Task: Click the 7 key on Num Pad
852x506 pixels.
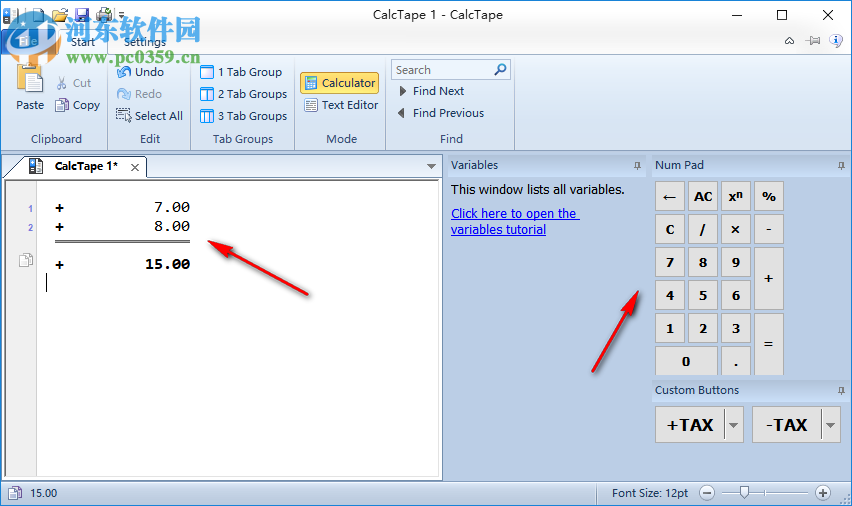Action: [669, 263]
